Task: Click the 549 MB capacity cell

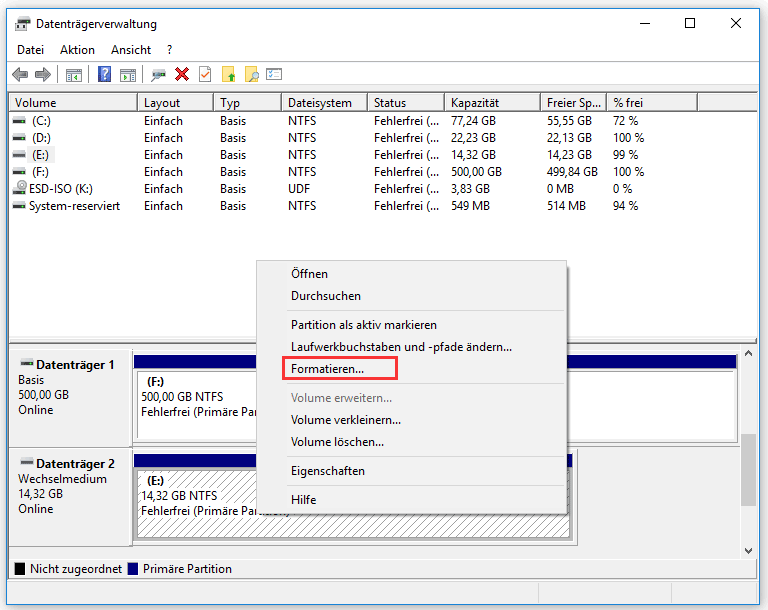Action: point(470,206)
